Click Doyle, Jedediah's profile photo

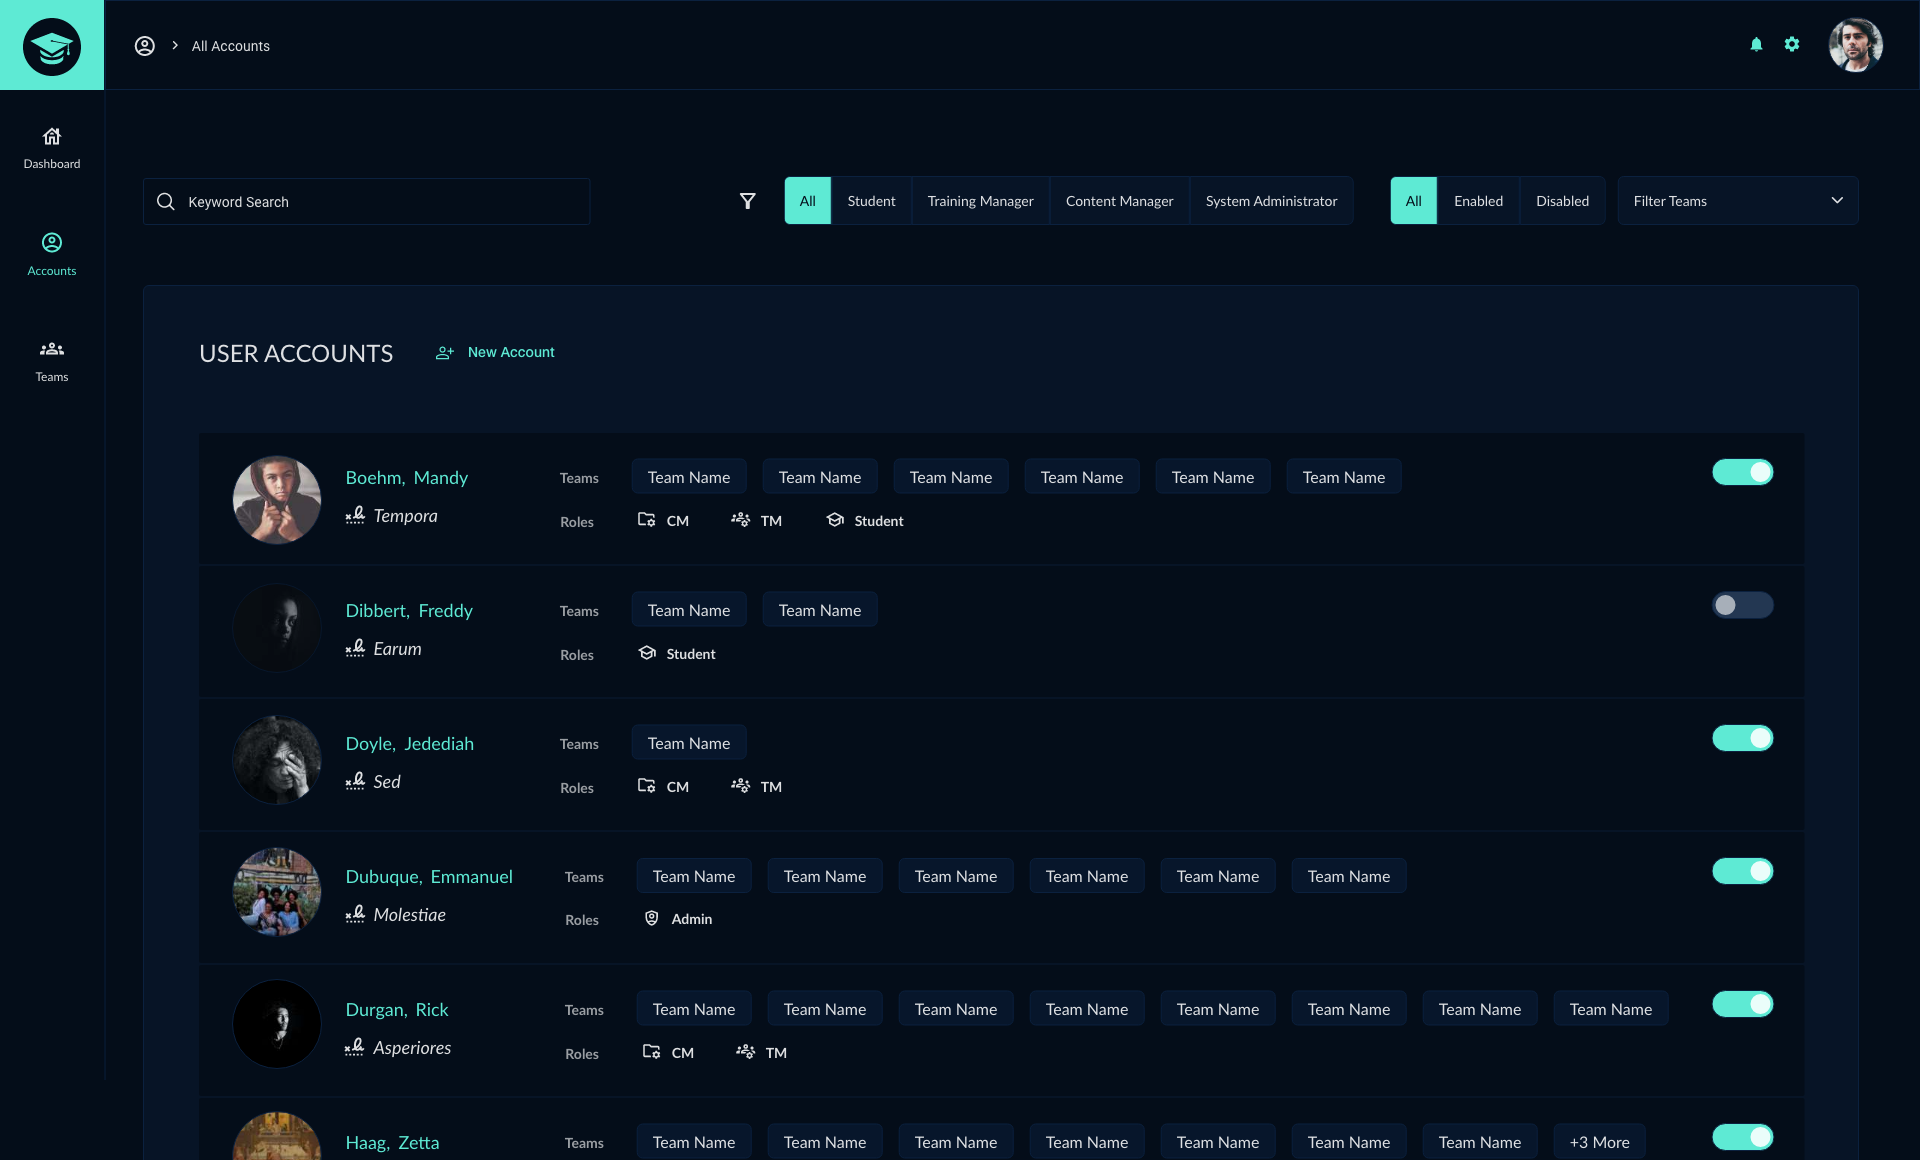[x=277, y=760]
